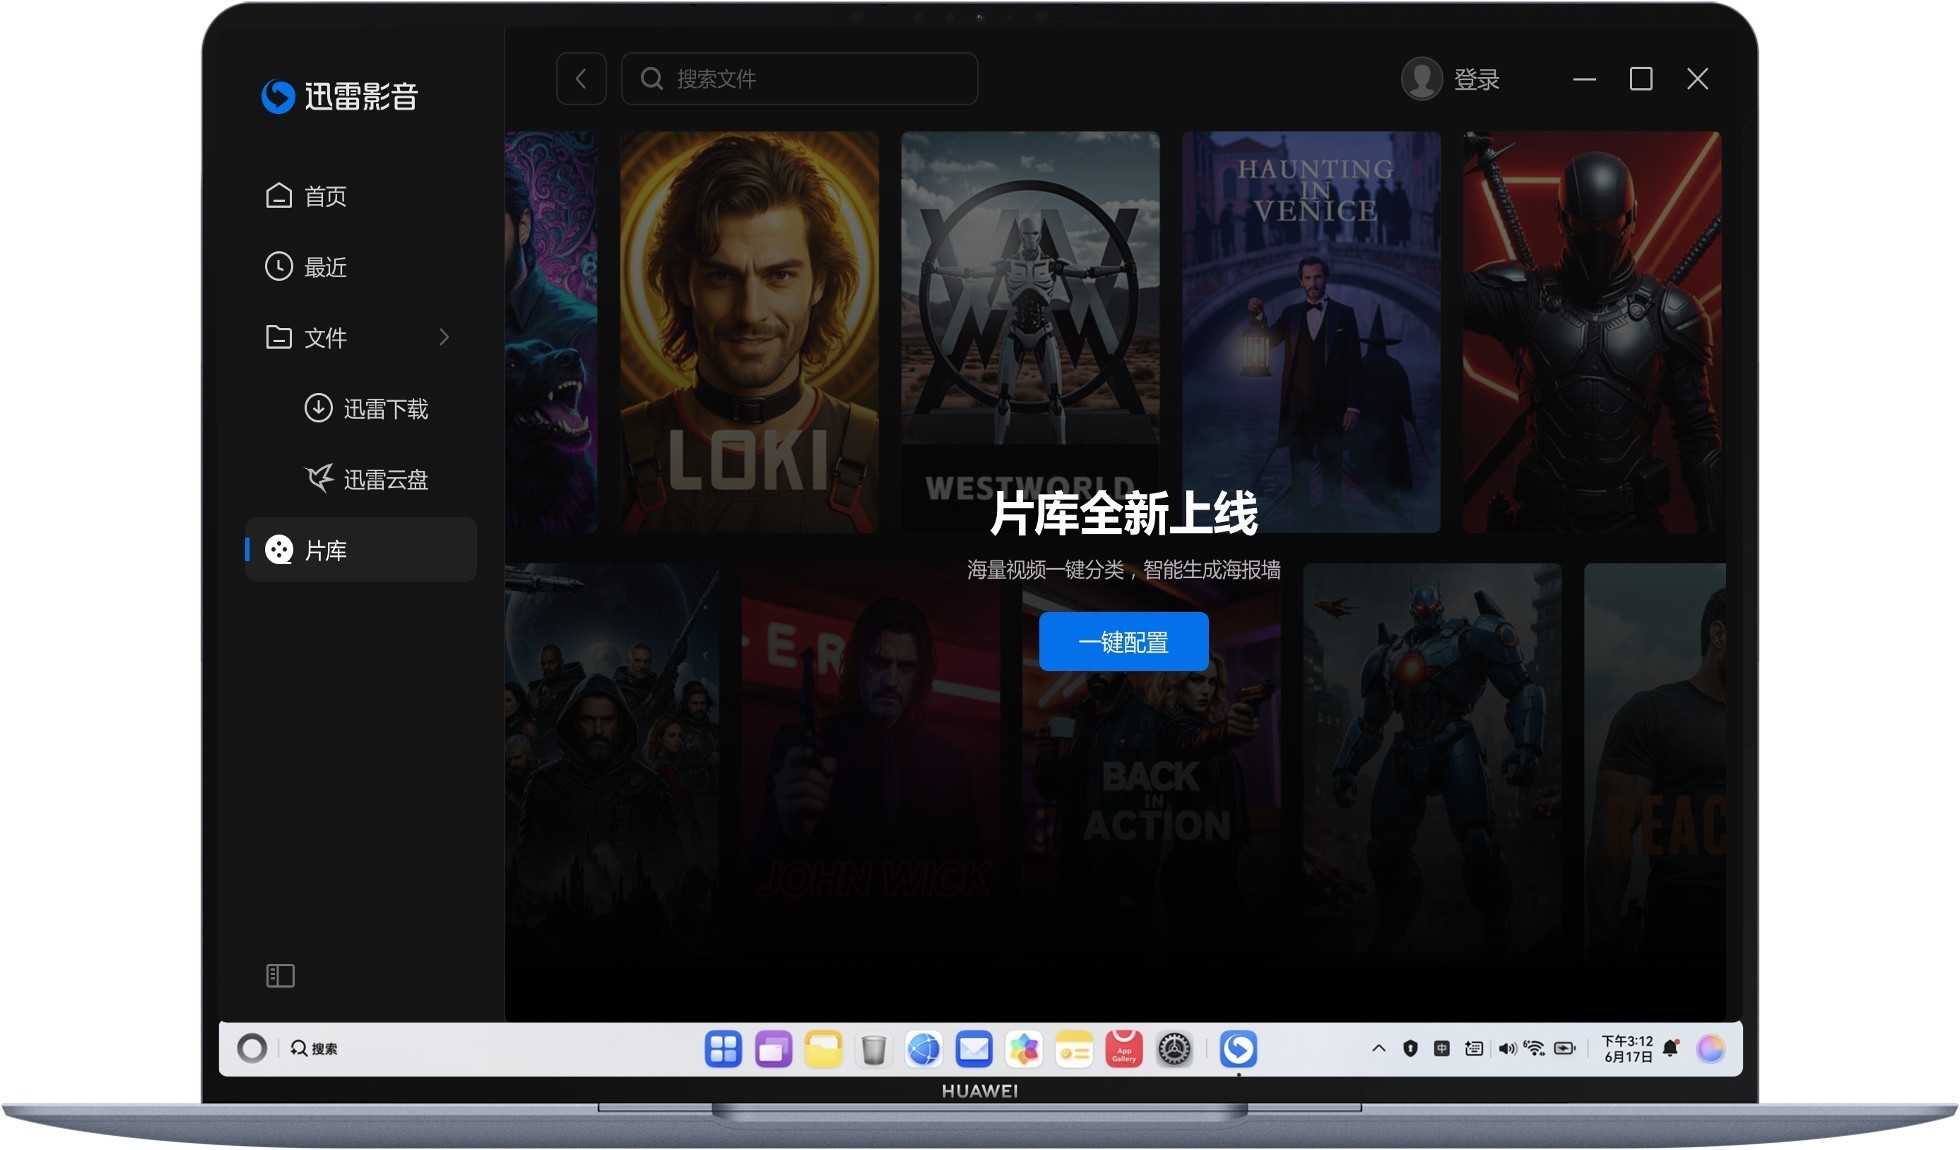Click the Wi-Fi tray icon
This screenshot has width=1960, height=1150.
pos(1534,1049)
